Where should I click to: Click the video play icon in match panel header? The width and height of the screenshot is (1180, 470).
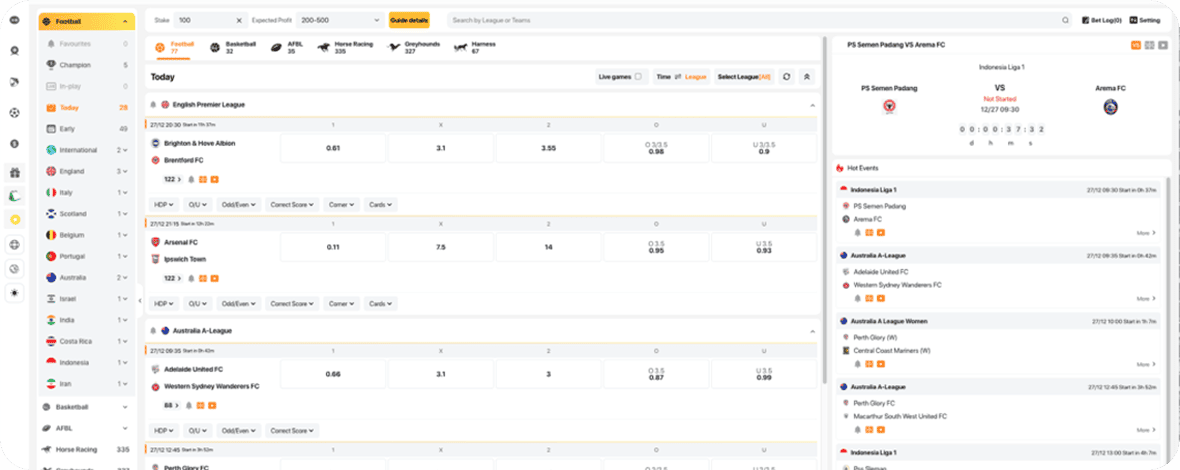point(1163,45)
